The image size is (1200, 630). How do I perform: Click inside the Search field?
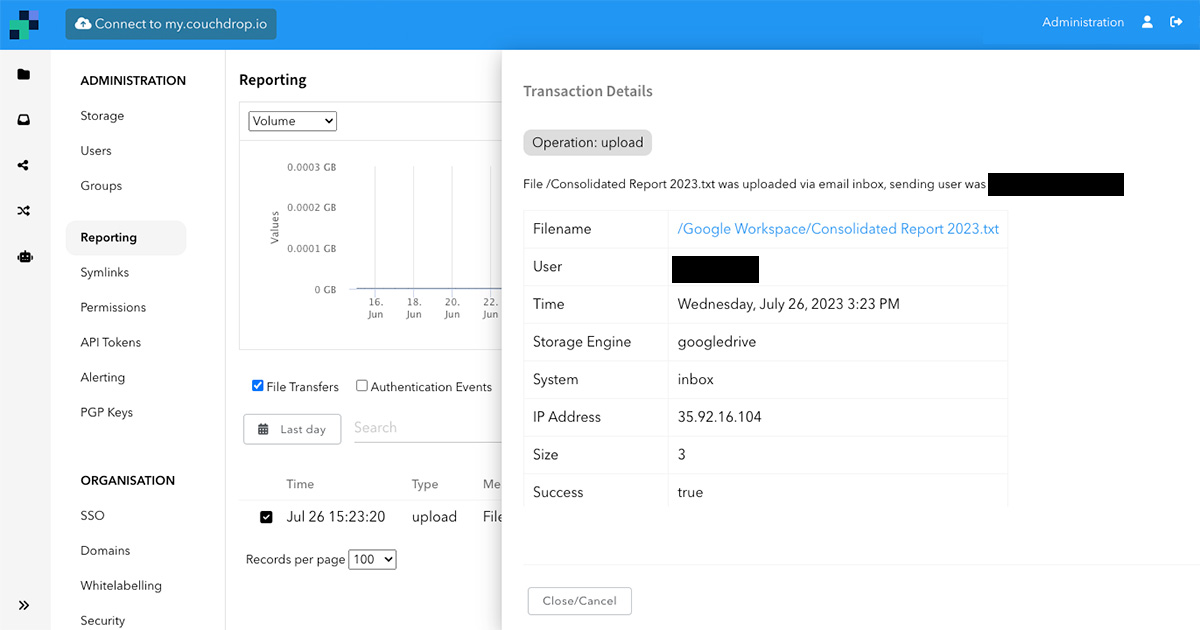(420, 428)
